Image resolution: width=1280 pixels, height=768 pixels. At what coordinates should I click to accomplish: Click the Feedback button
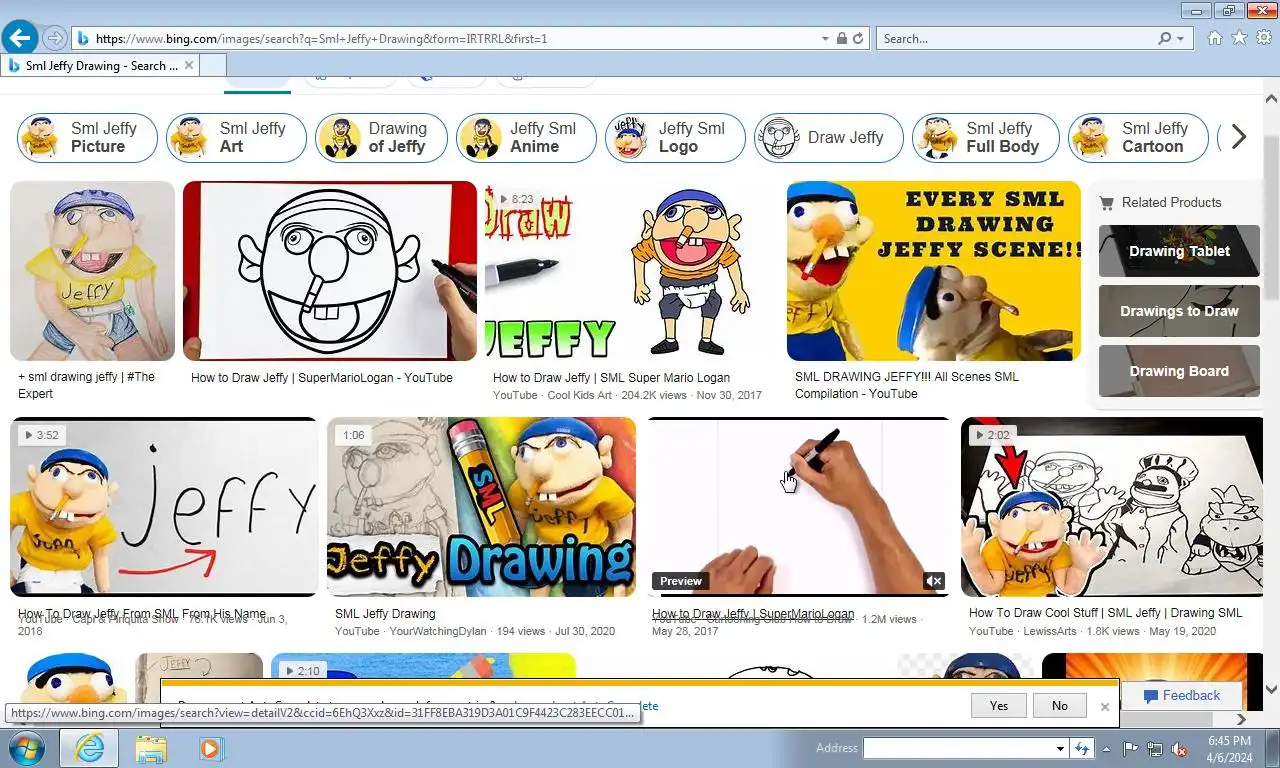coord(1181,696)
